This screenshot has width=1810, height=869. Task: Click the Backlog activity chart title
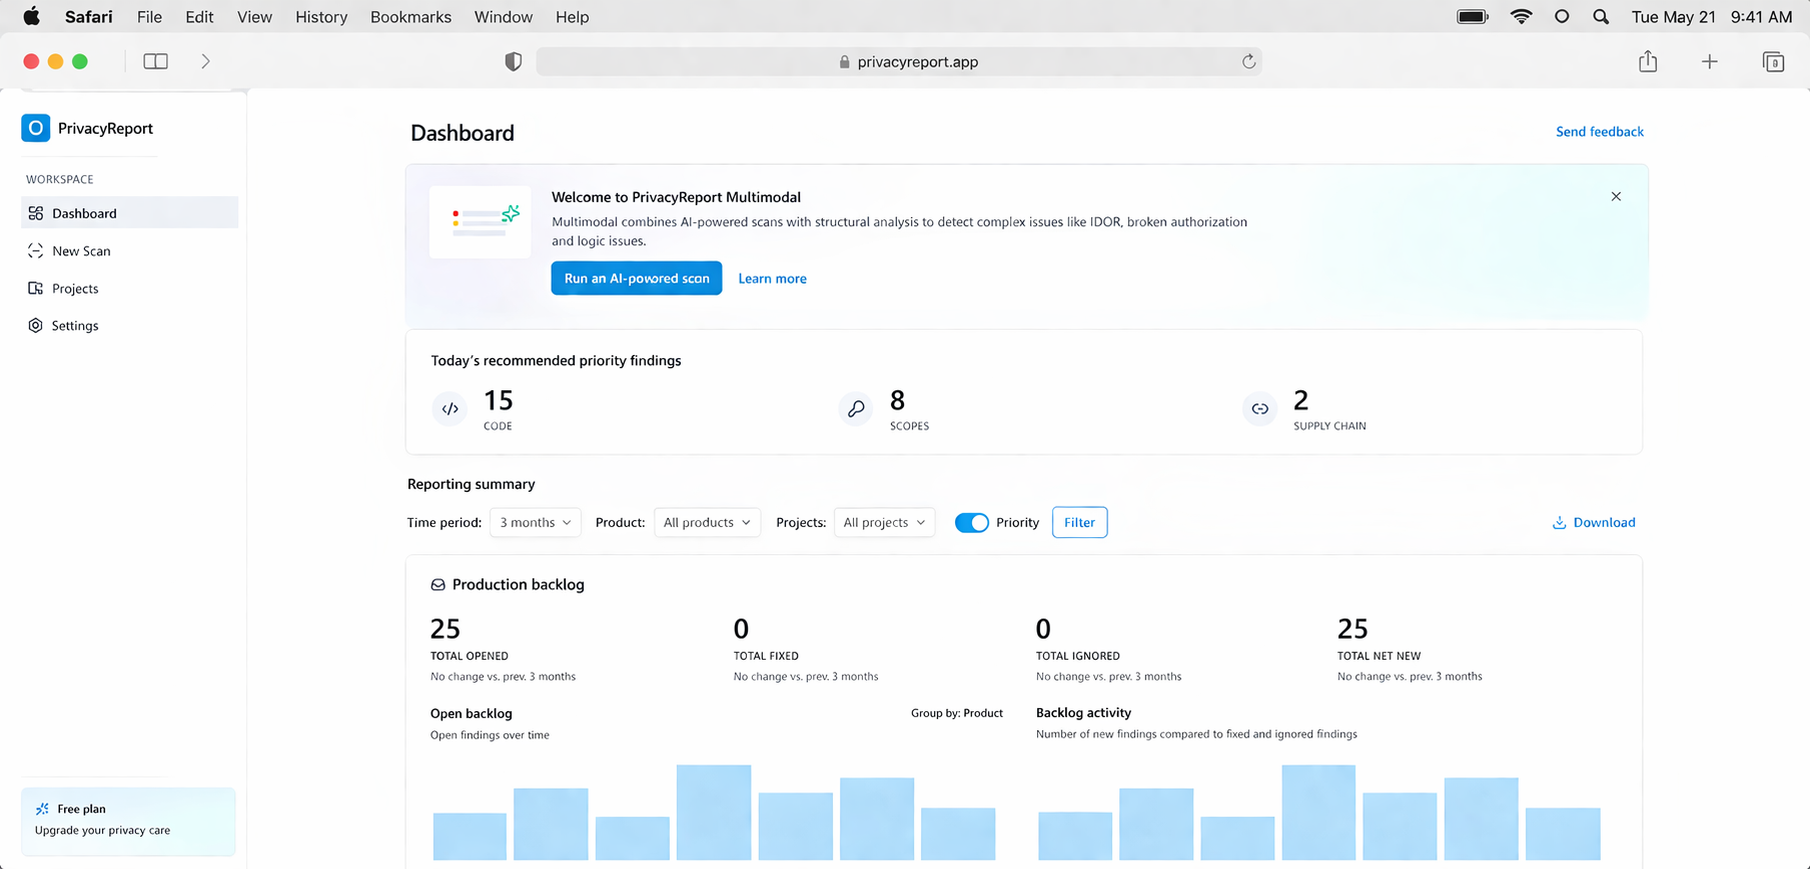(x=1083, y=713)
